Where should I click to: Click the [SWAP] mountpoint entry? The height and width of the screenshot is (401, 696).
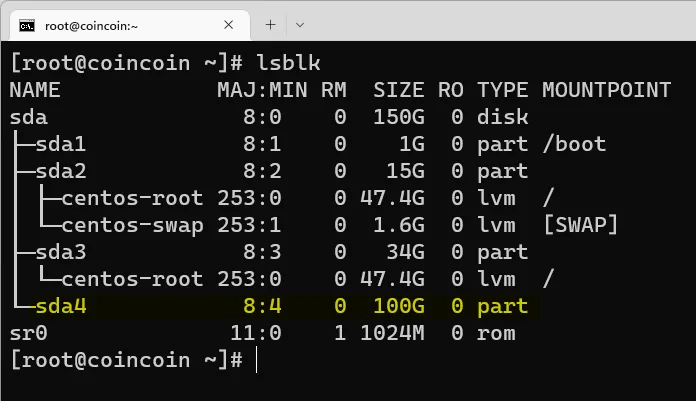[580, 225]
